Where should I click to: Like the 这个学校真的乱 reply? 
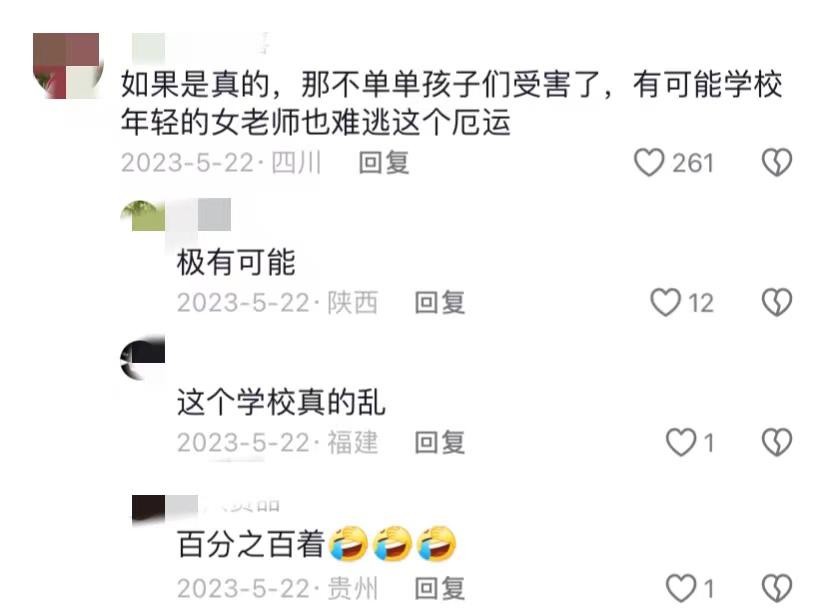681,442
